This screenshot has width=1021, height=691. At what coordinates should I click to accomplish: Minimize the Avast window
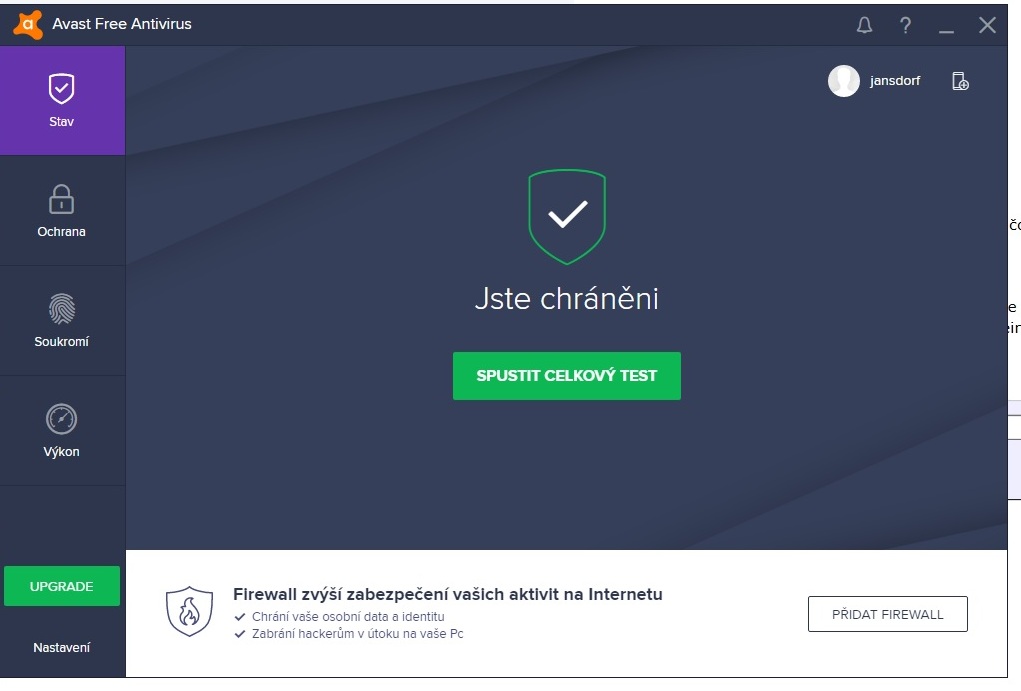pos(946,25)
